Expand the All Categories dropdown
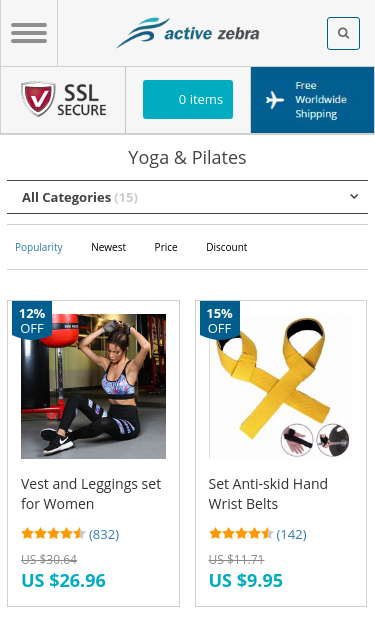 point(188,197)
